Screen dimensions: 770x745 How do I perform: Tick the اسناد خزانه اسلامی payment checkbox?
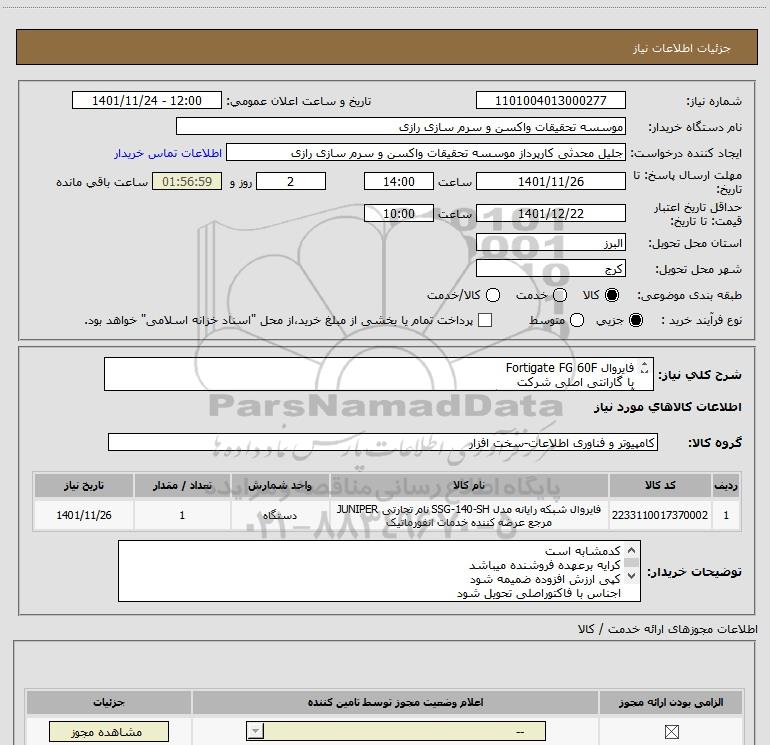tap(485, 320)
